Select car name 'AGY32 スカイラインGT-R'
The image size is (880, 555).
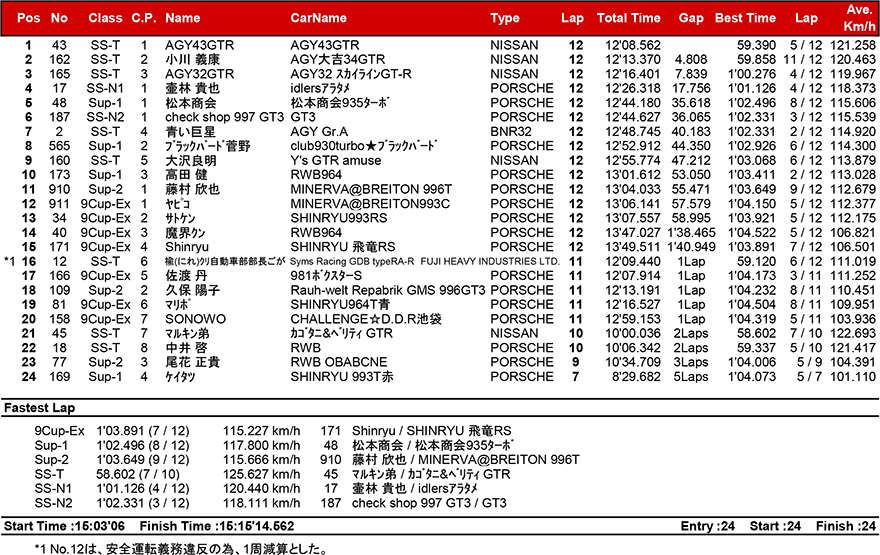pyautogui.click(x=351, y=74)
